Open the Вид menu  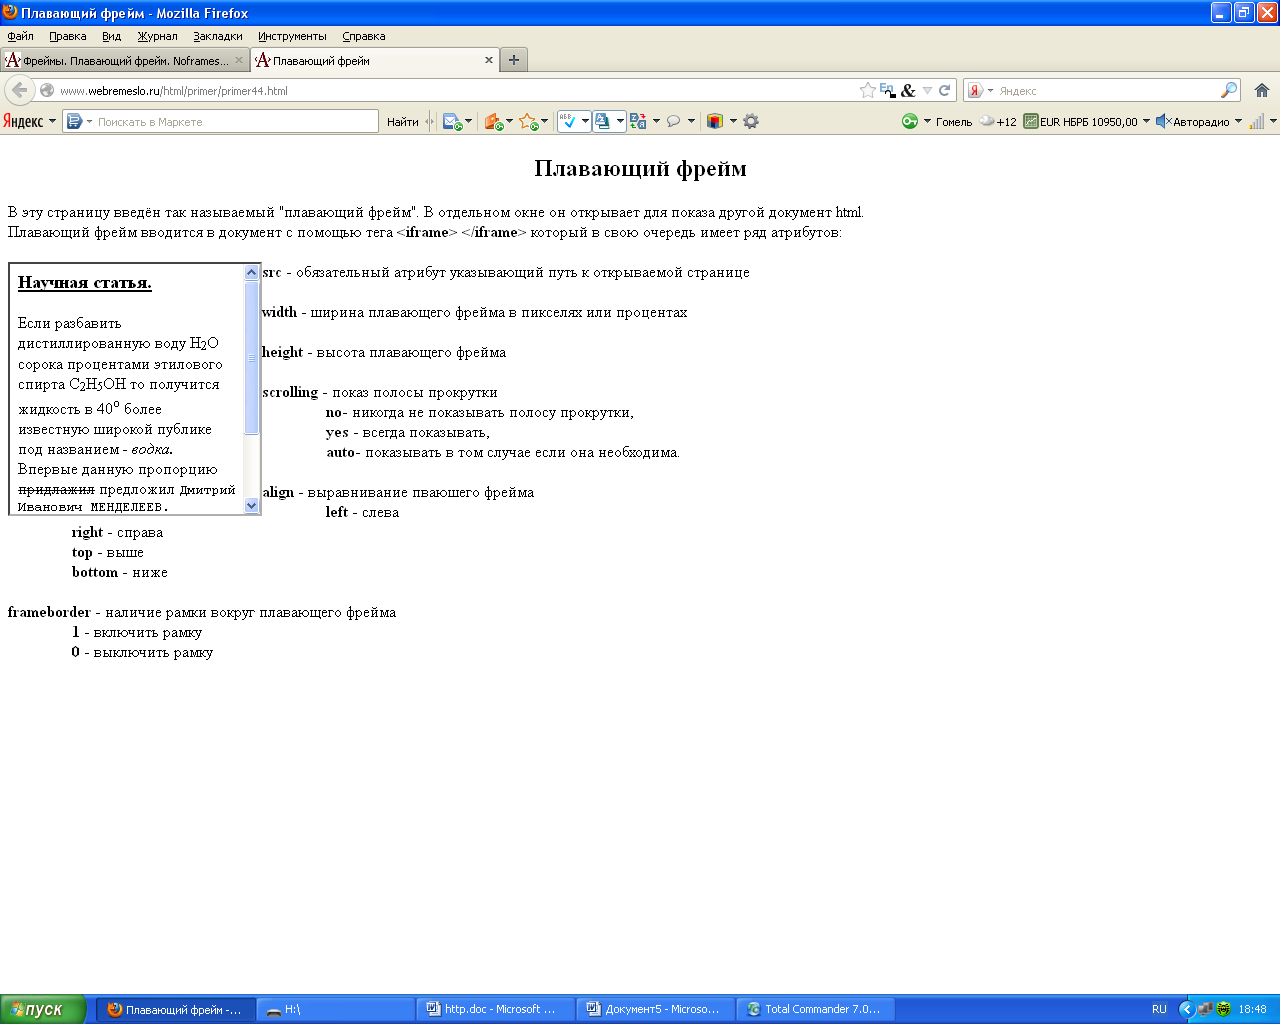pos(111,36)
